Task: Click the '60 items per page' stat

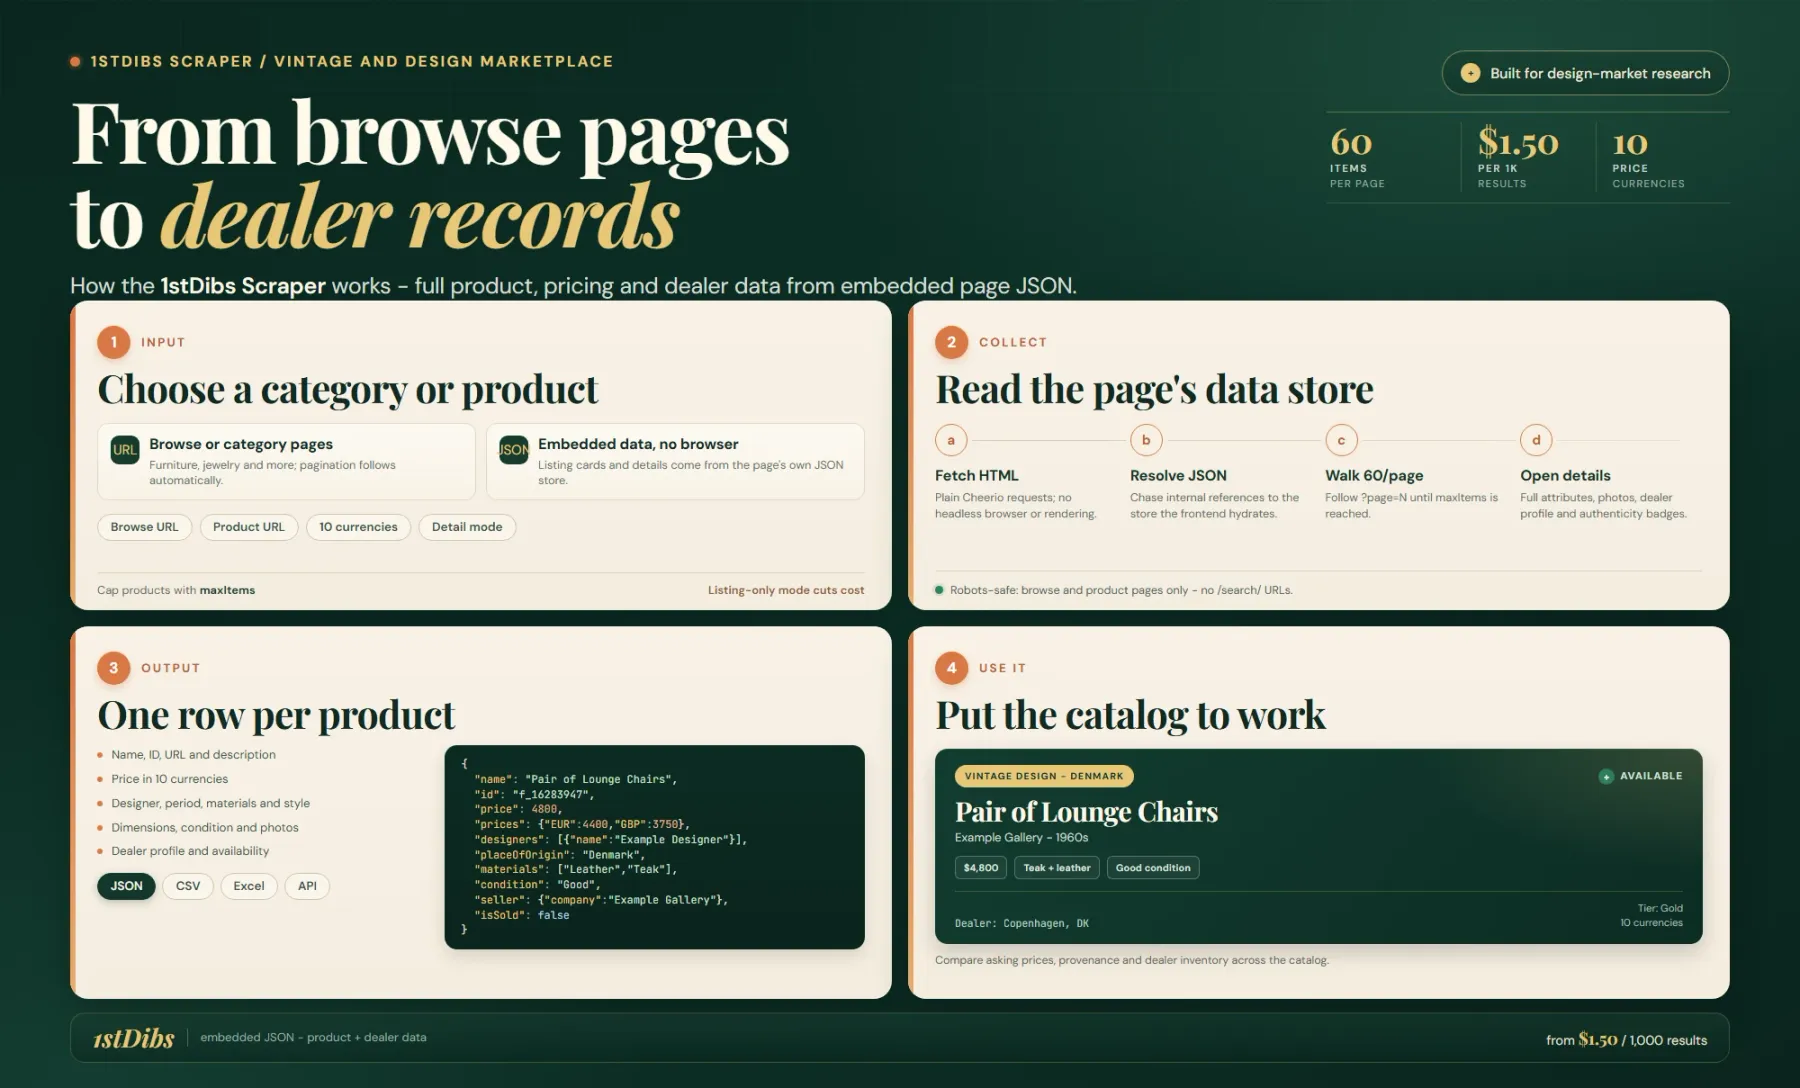Action: [x=1358, y=157]
